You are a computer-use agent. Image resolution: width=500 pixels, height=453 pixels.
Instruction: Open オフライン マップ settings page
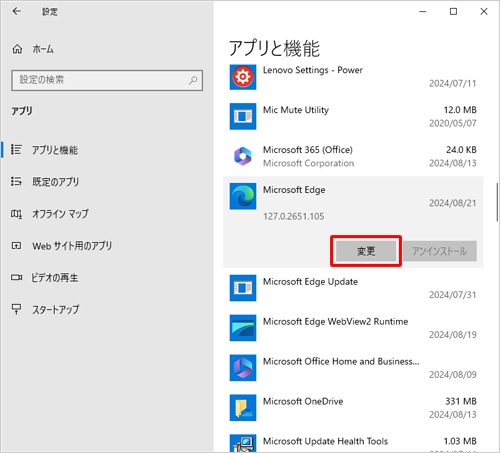[x=60, y=214]
